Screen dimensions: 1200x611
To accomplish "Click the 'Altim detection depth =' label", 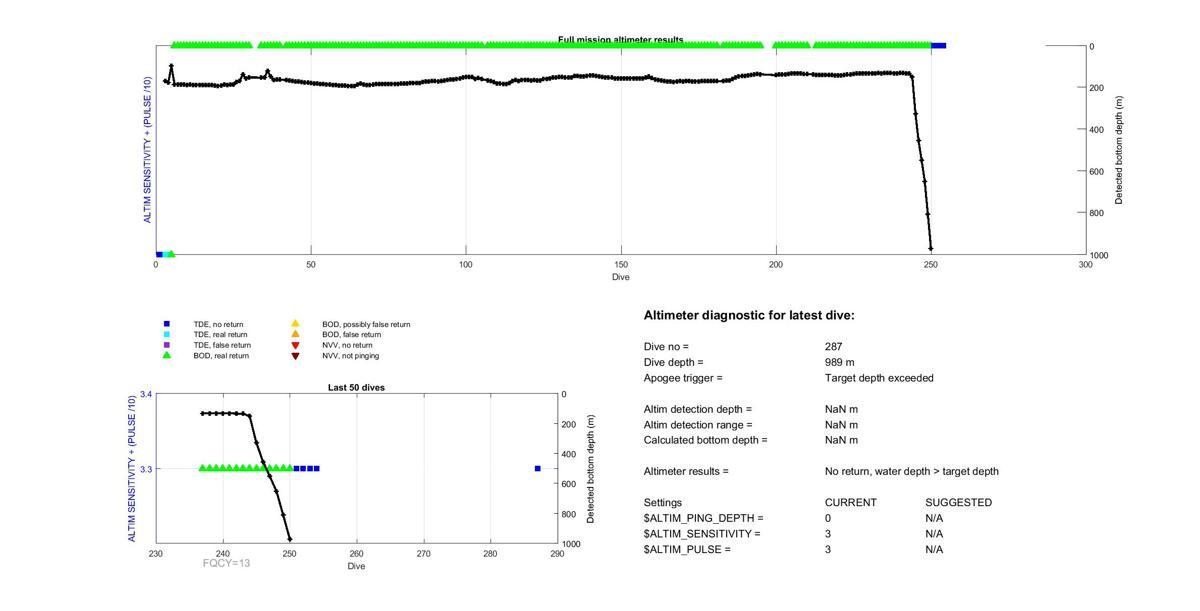I will pyautogui.click(x=697, y=409).
